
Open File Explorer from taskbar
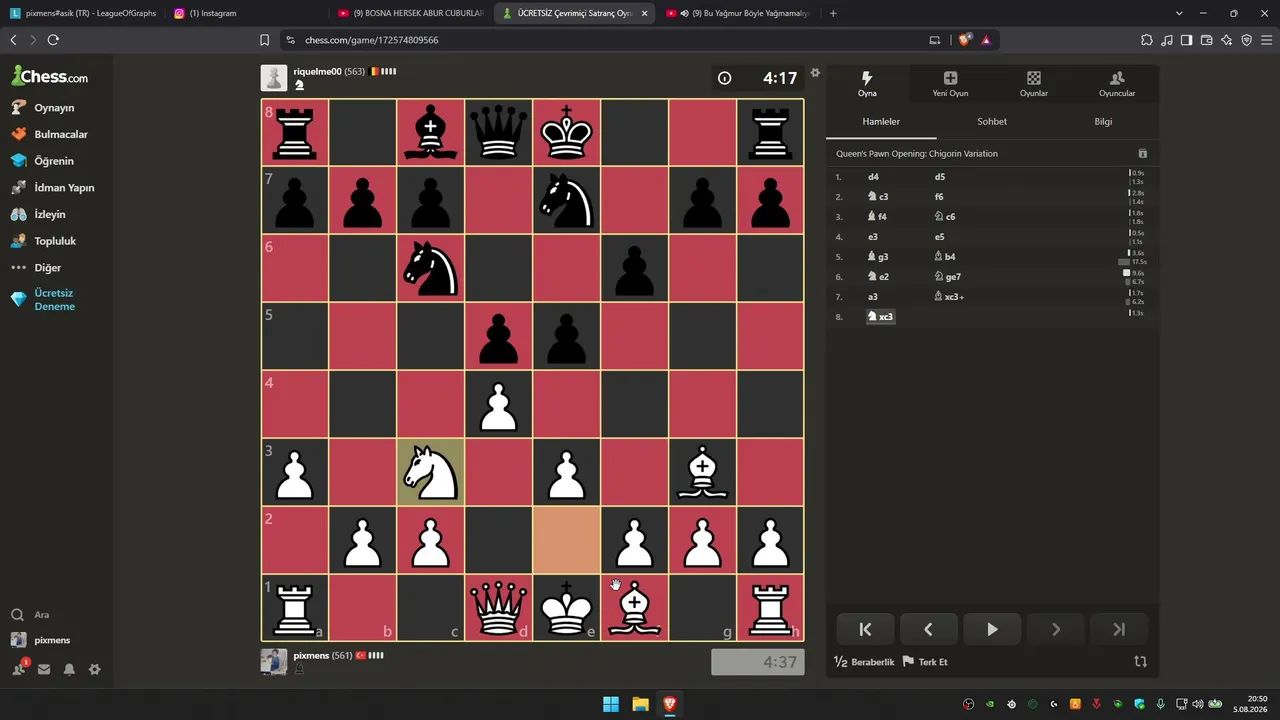click(x=640, y=704)
